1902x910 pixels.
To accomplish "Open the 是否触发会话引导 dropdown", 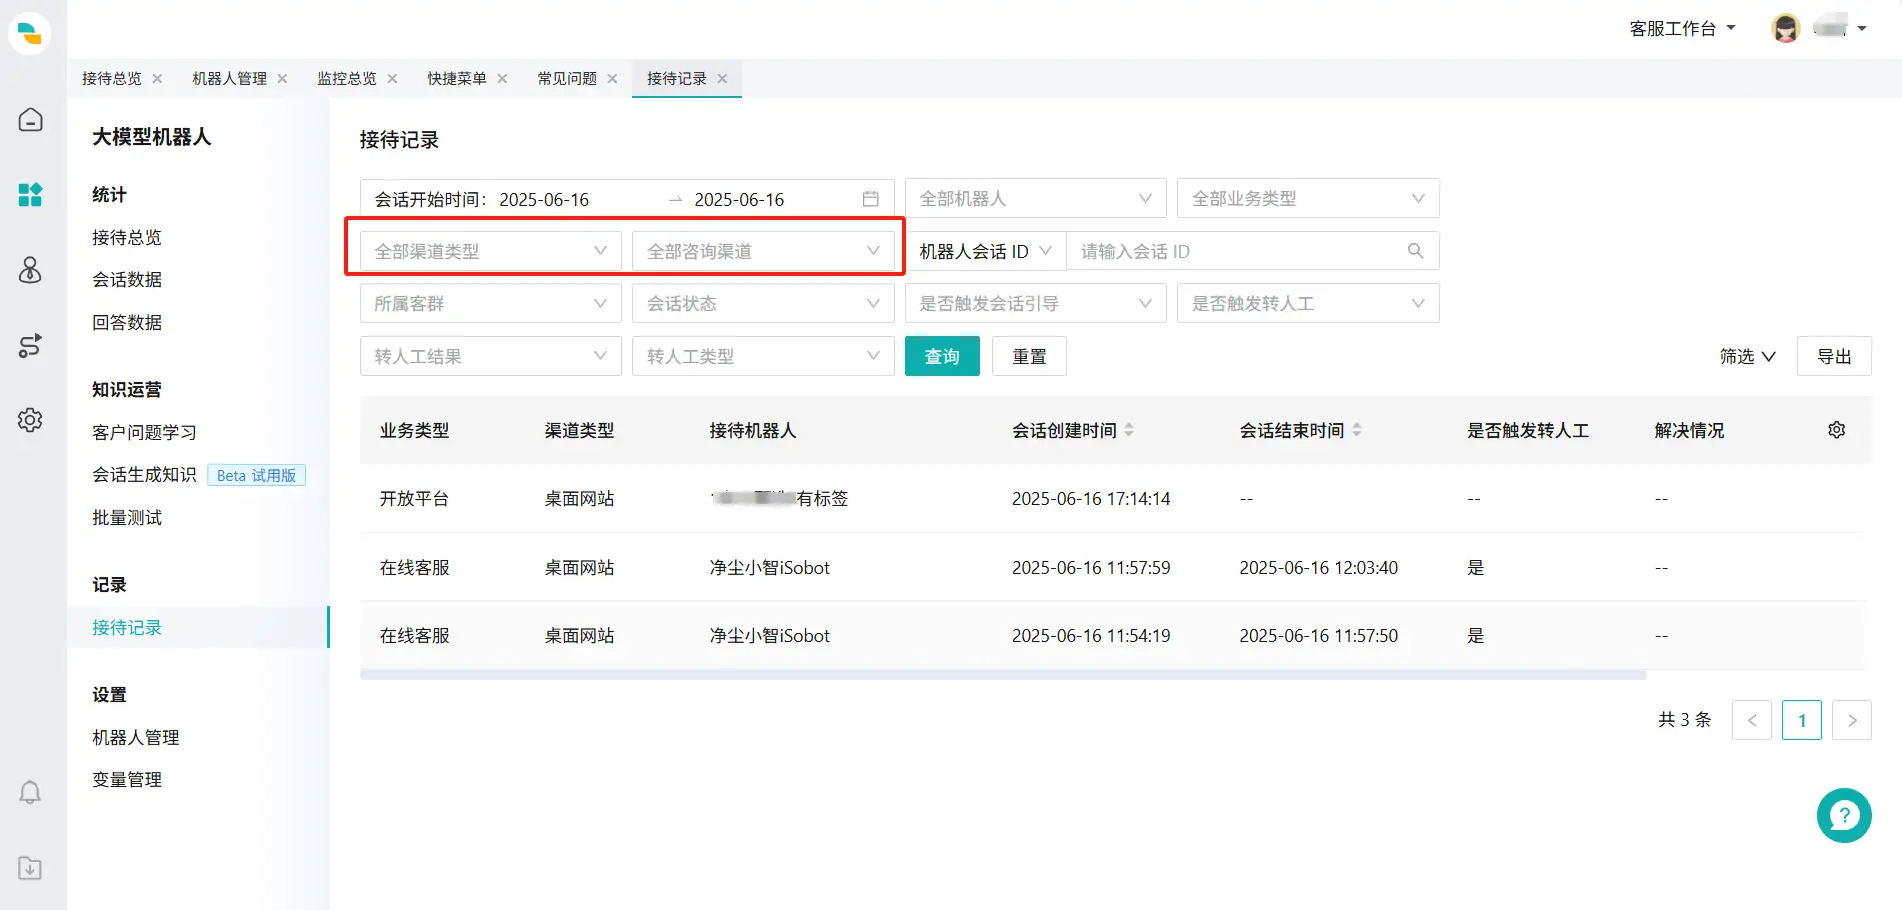I will click(1036, 303).
